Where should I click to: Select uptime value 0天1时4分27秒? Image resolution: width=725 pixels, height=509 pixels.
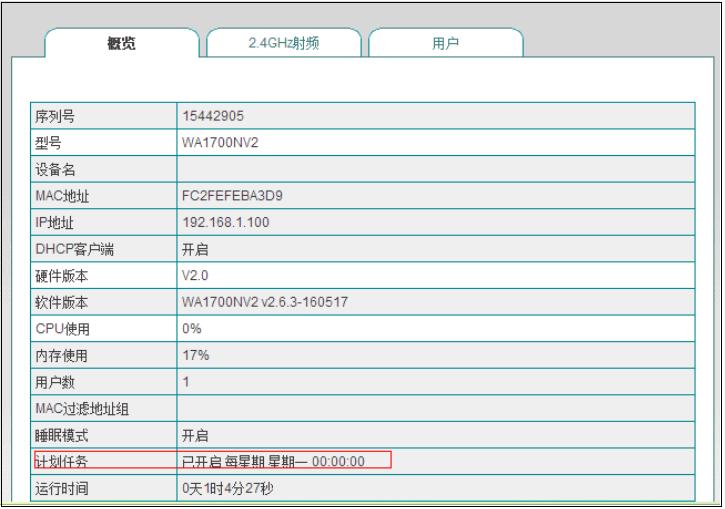[227, 488]
